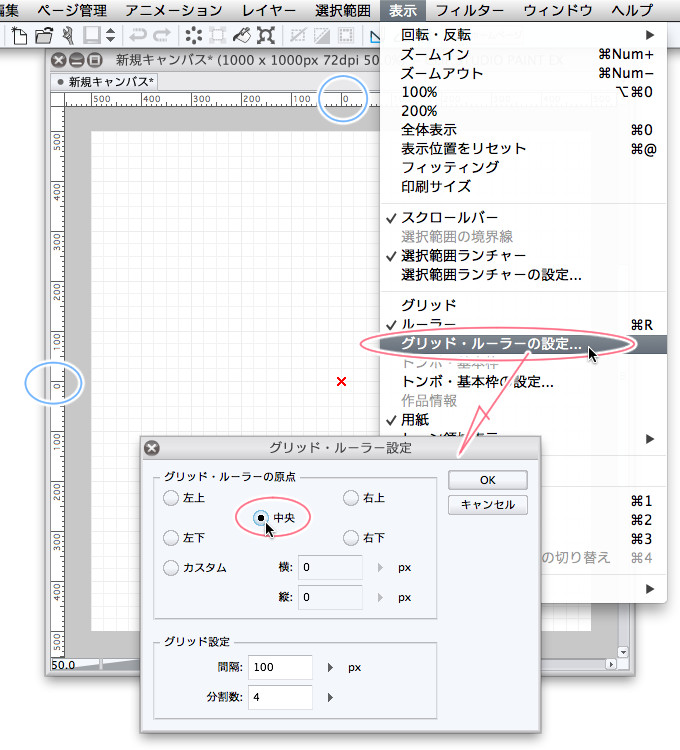Click the 縦 offset input field
The image size is (680, 750).
330,597
